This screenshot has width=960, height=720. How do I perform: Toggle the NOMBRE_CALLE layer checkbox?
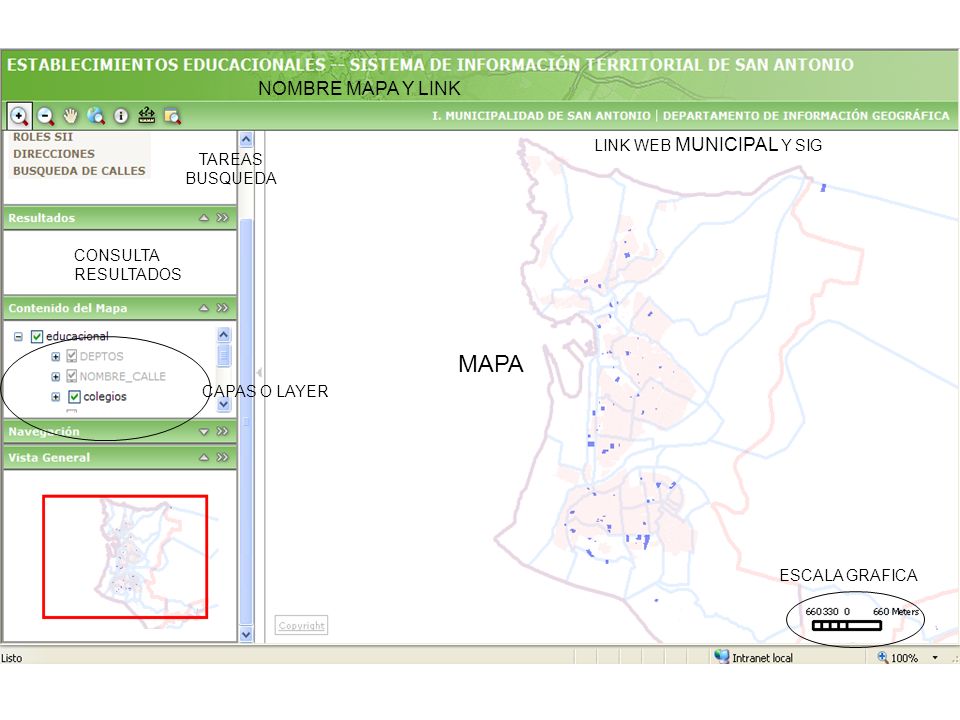72,376
